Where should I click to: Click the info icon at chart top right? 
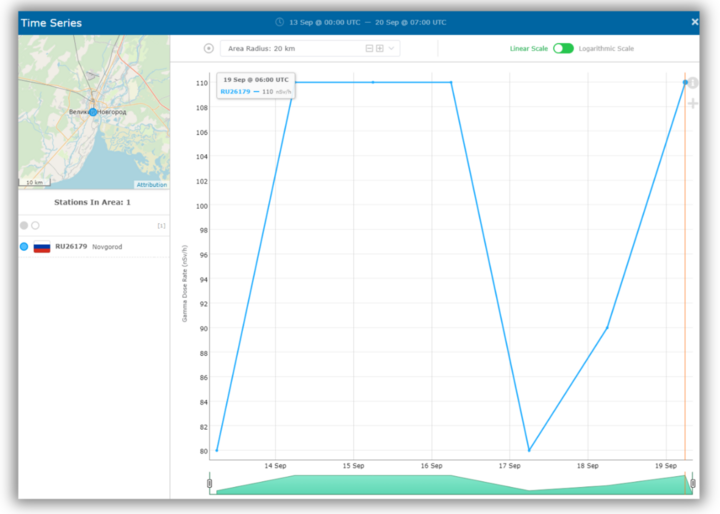pos(692,82)
